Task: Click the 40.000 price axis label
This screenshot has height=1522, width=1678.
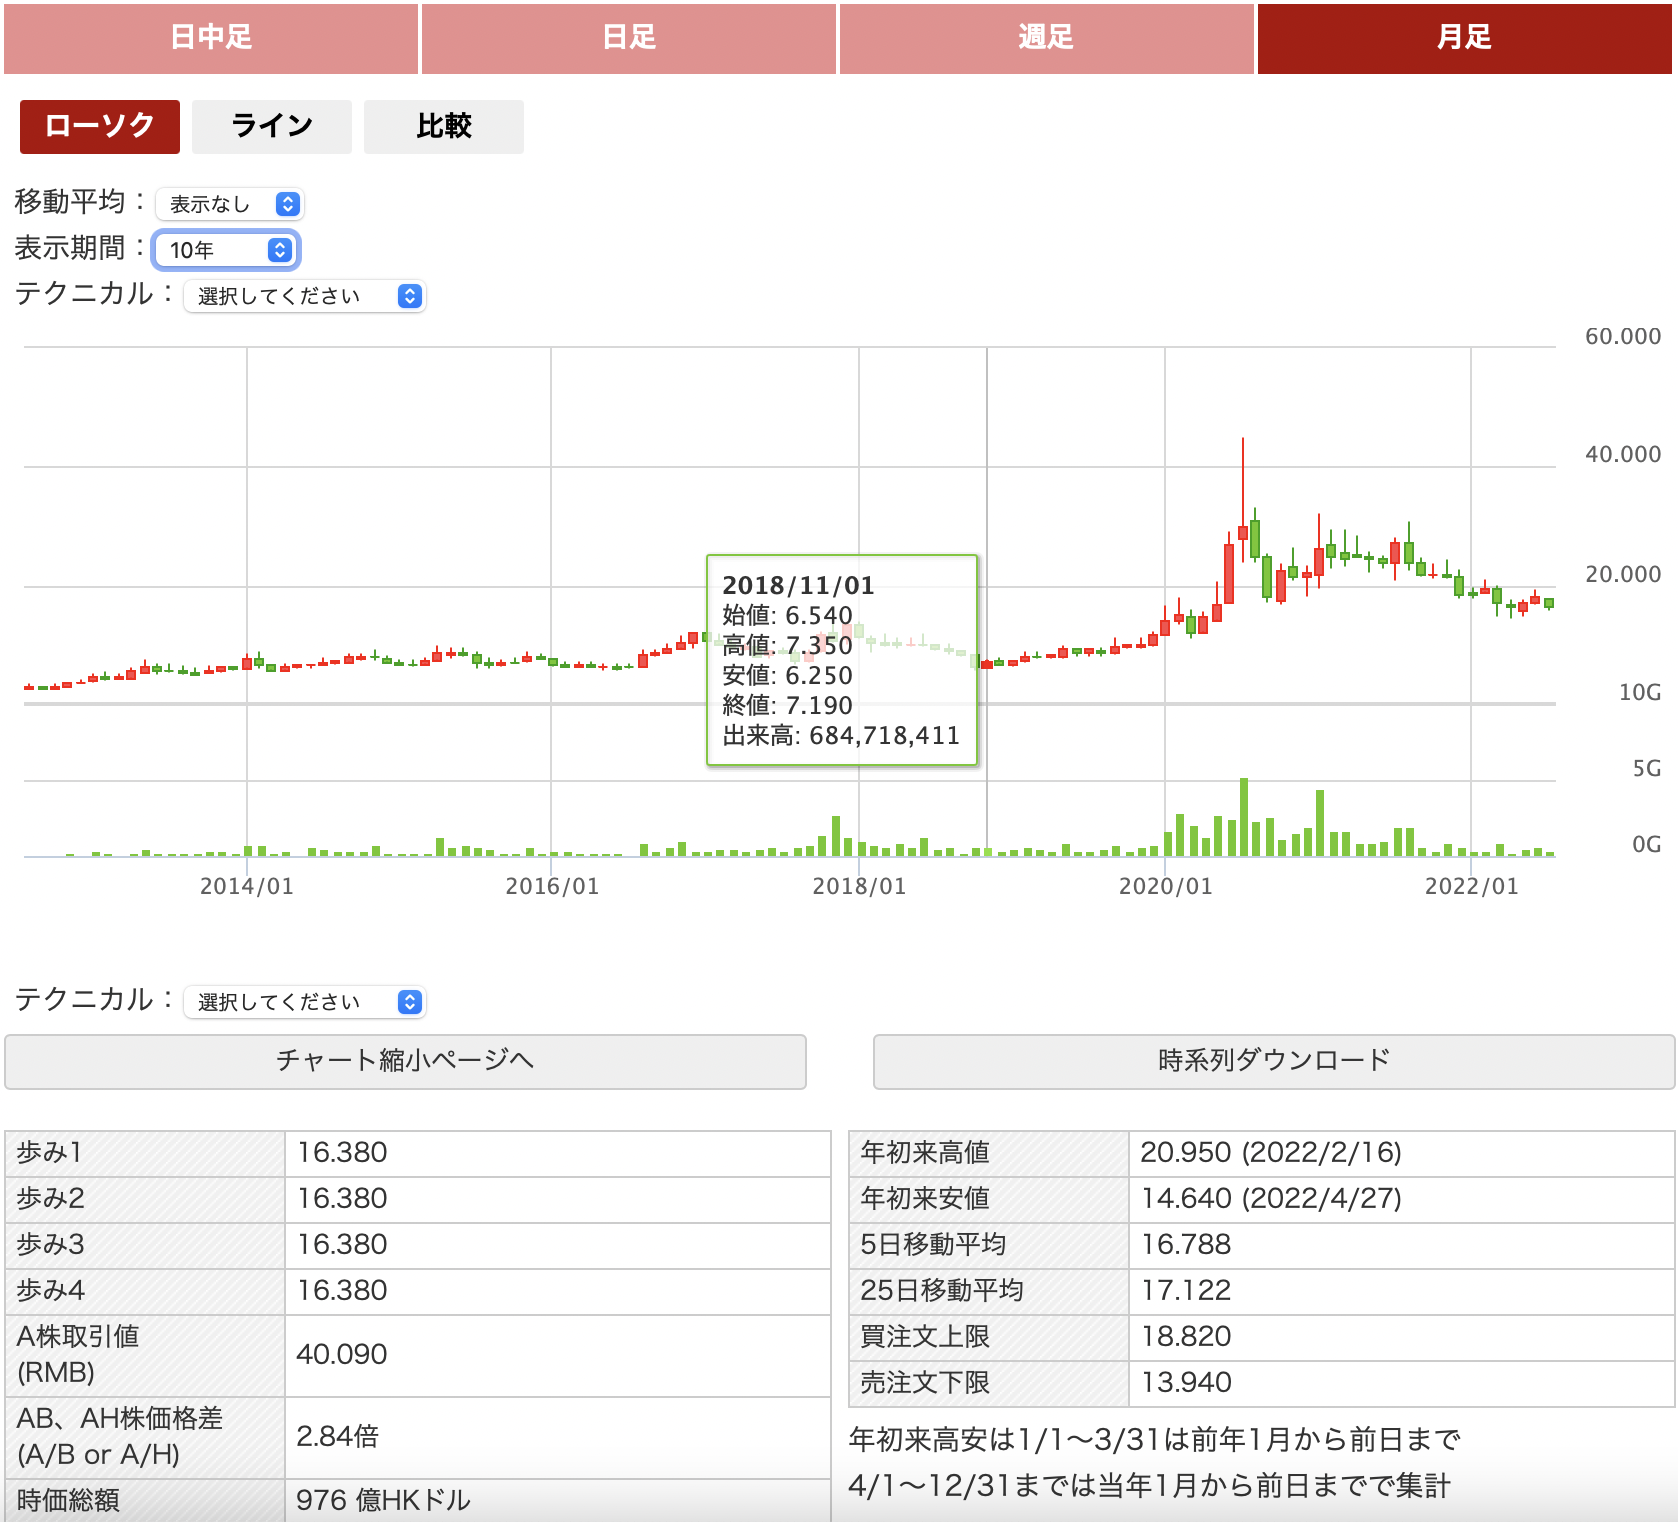Action: (1623, 455)
